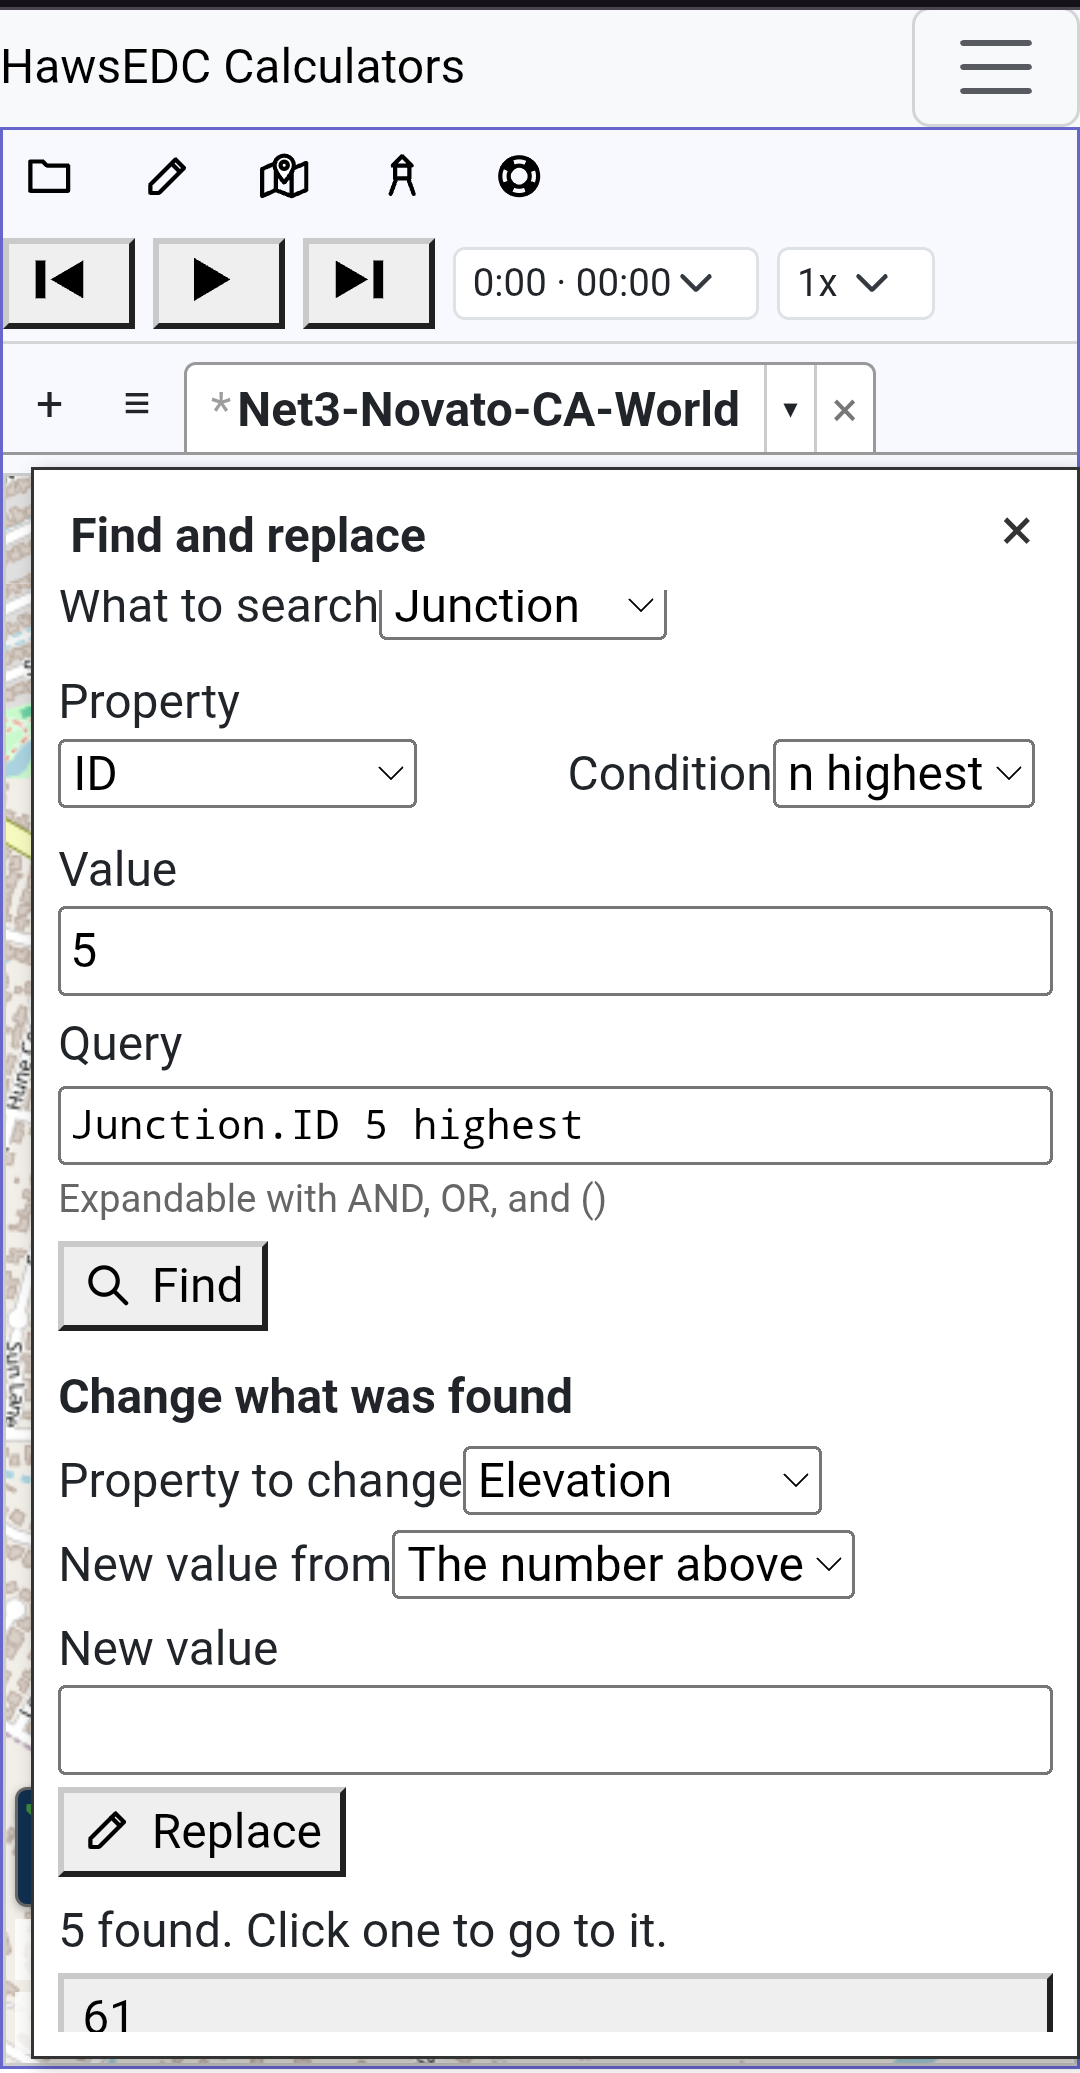Expand Net3-Novato-CA-World tab options arrow
Viewport: 1080px width, 2073px height.
(x=791, y=409)
